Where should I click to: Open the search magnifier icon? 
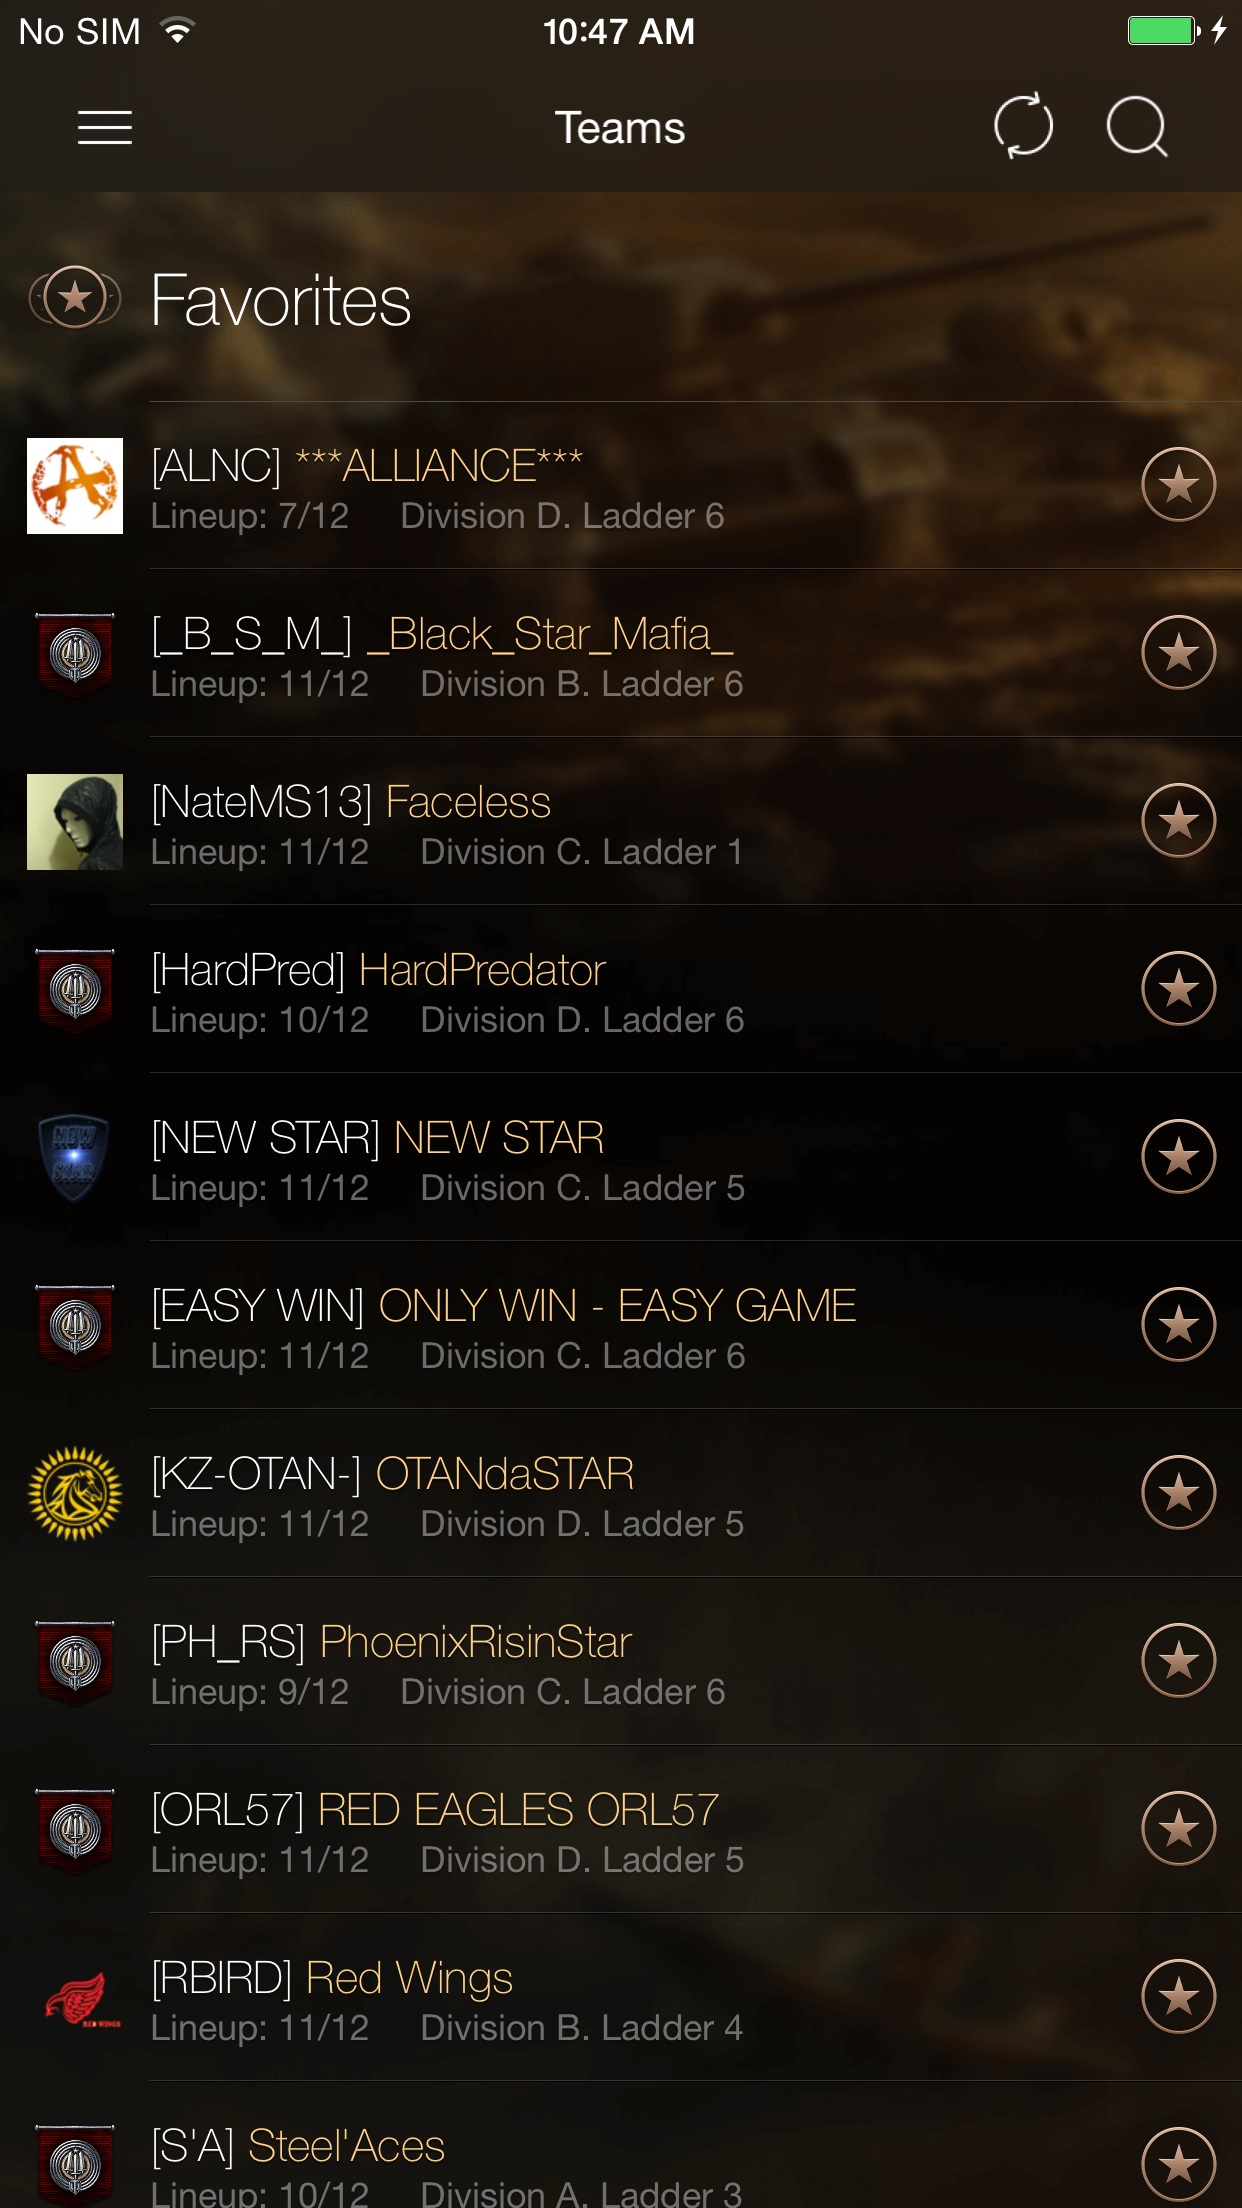point(1138,126)
